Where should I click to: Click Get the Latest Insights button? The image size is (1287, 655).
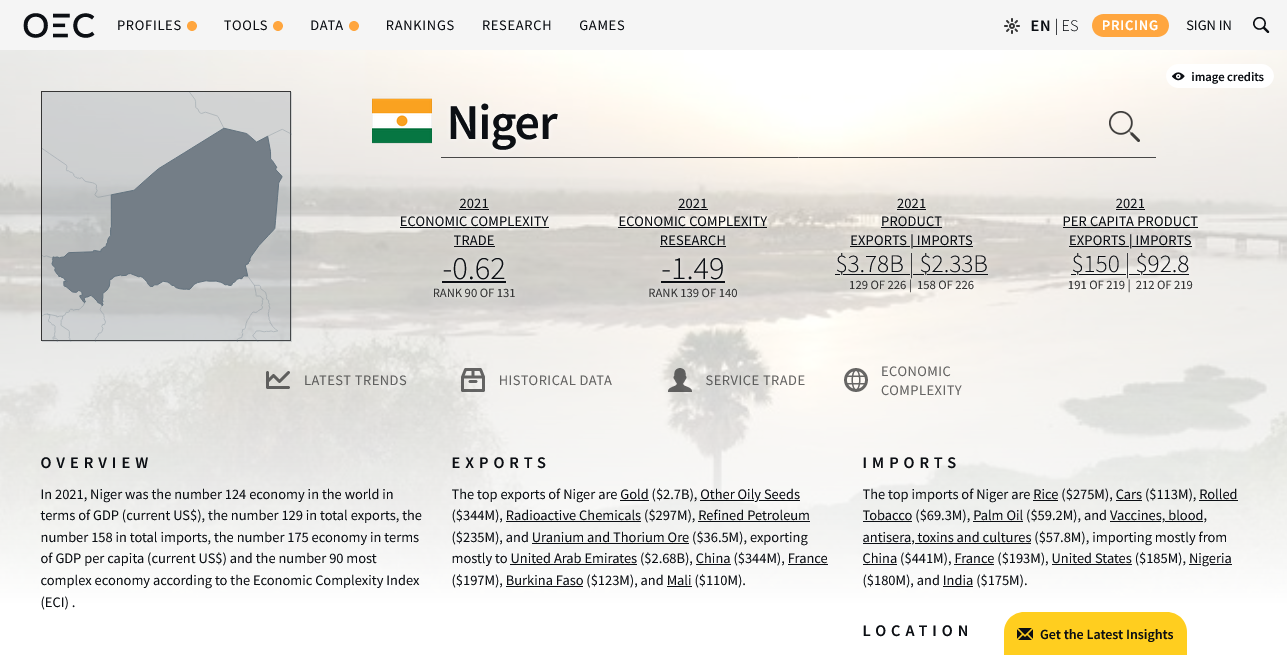(x=1095, y=634)
